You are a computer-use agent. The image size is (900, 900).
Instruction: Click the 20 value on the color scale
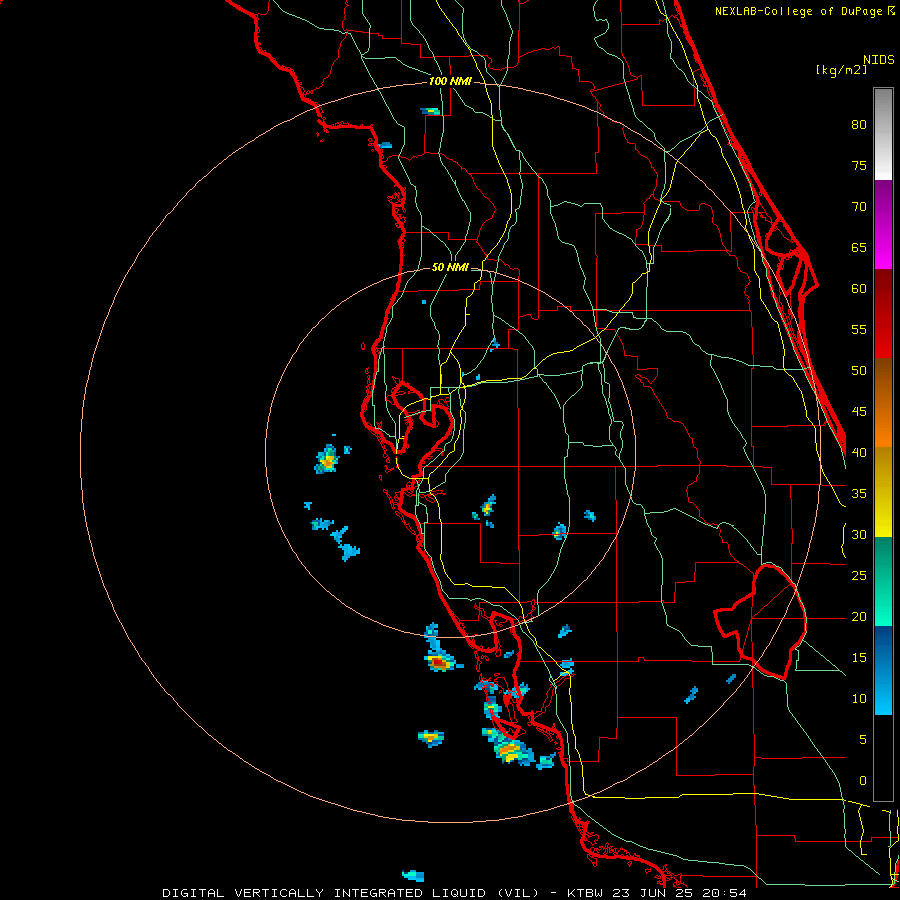coord(859,616)
